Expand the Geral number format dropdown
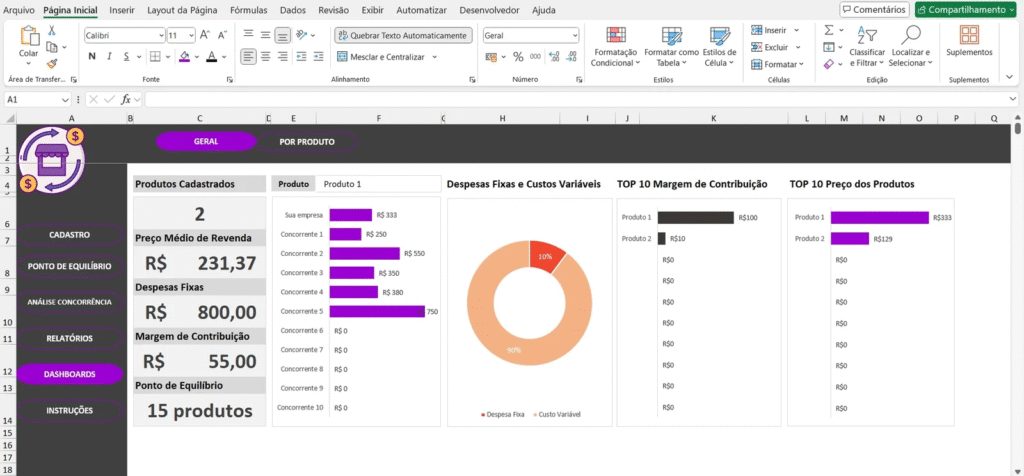Image resolution: width=1024 pixels, height=476 pixels. coord(574,35)
